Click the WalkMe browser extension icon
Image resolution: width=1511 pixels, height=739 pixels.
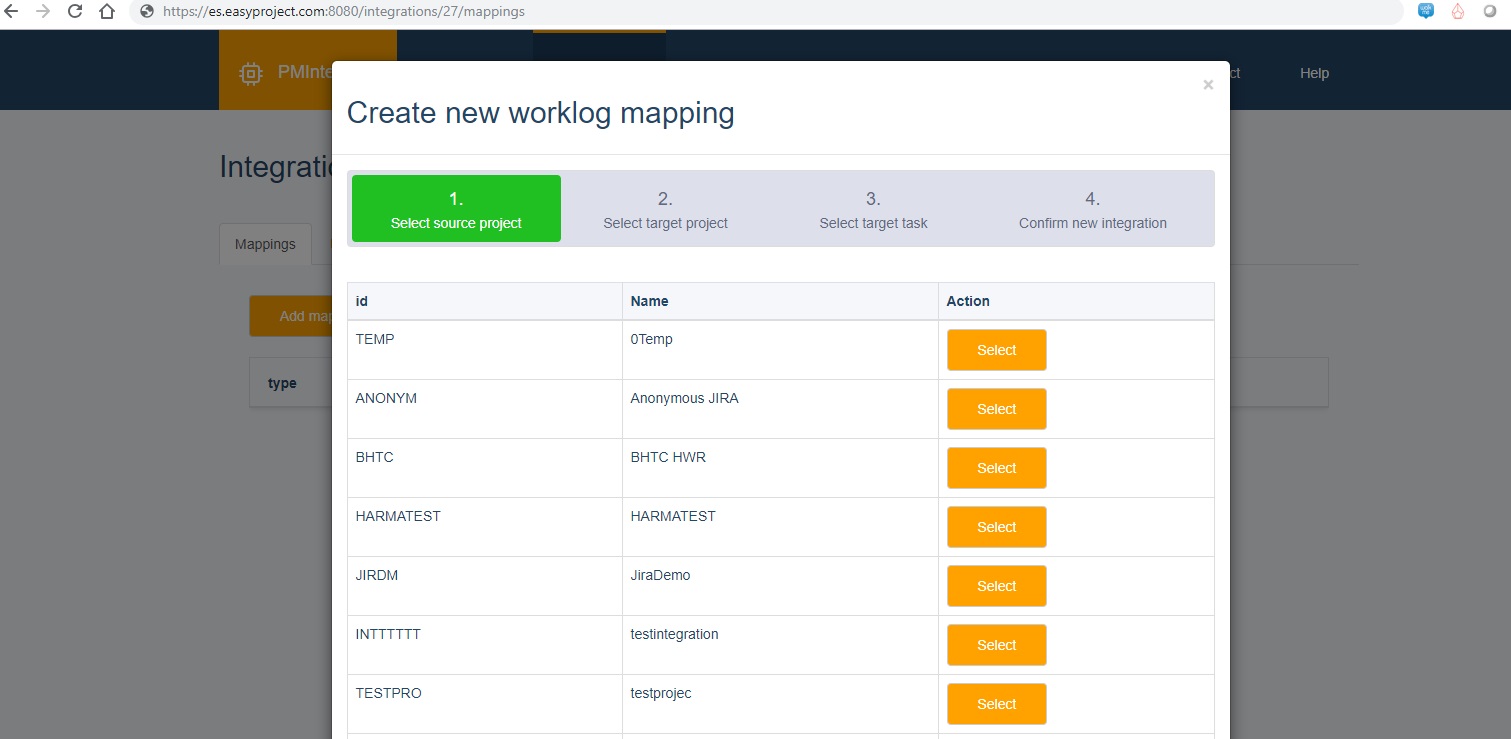pyautogui.click(x=1424, y=12)
